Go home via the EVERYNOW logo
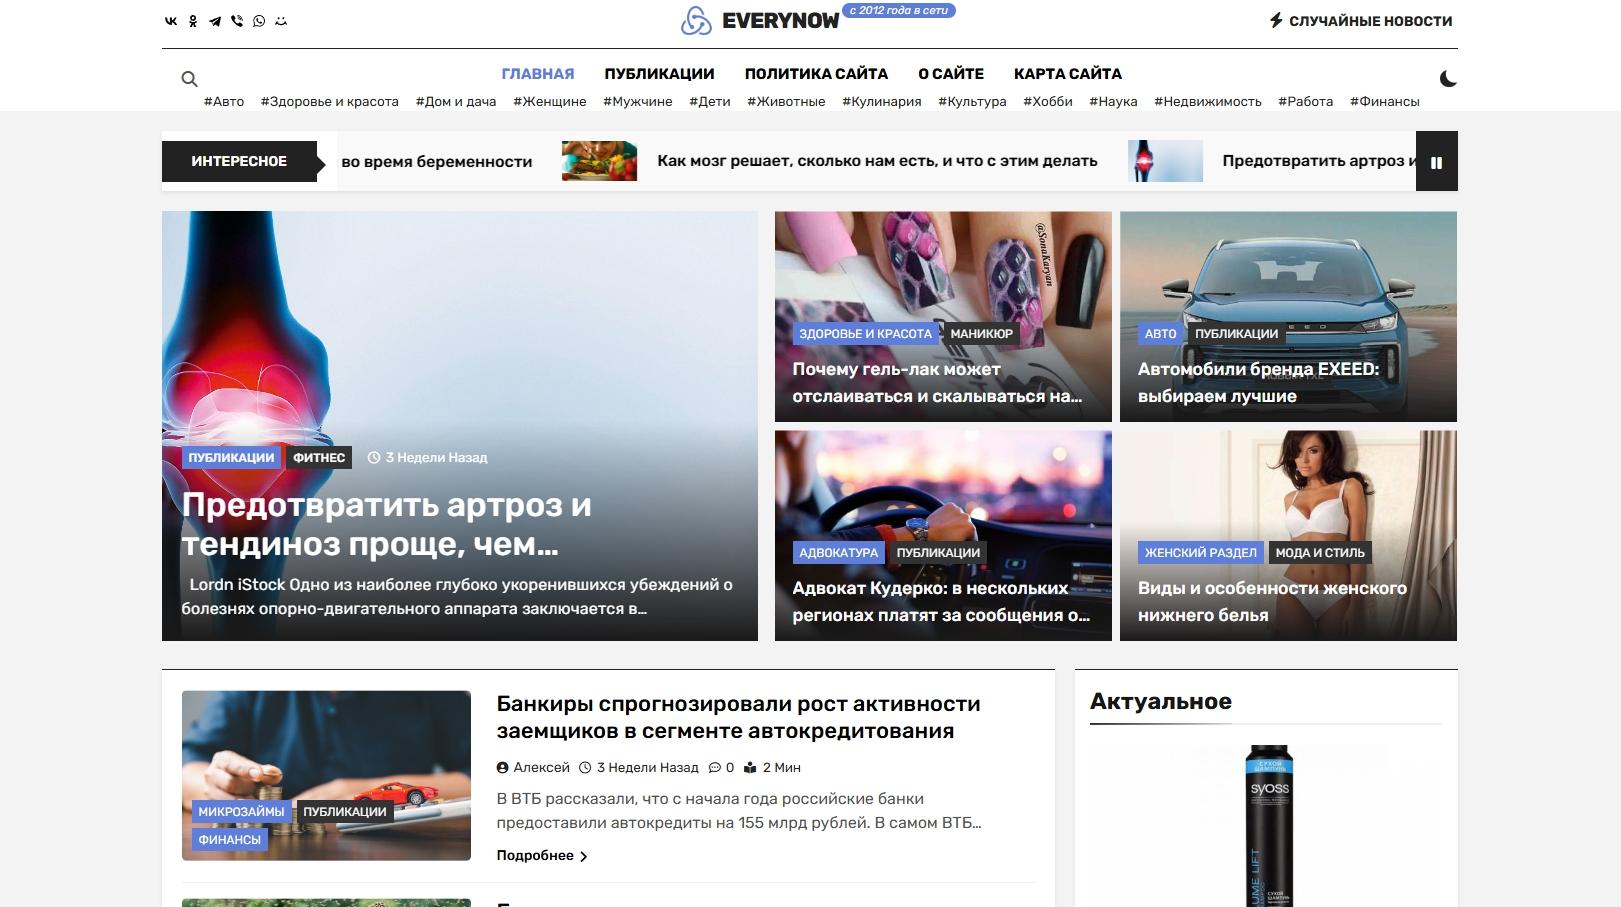 coord(760,21)
